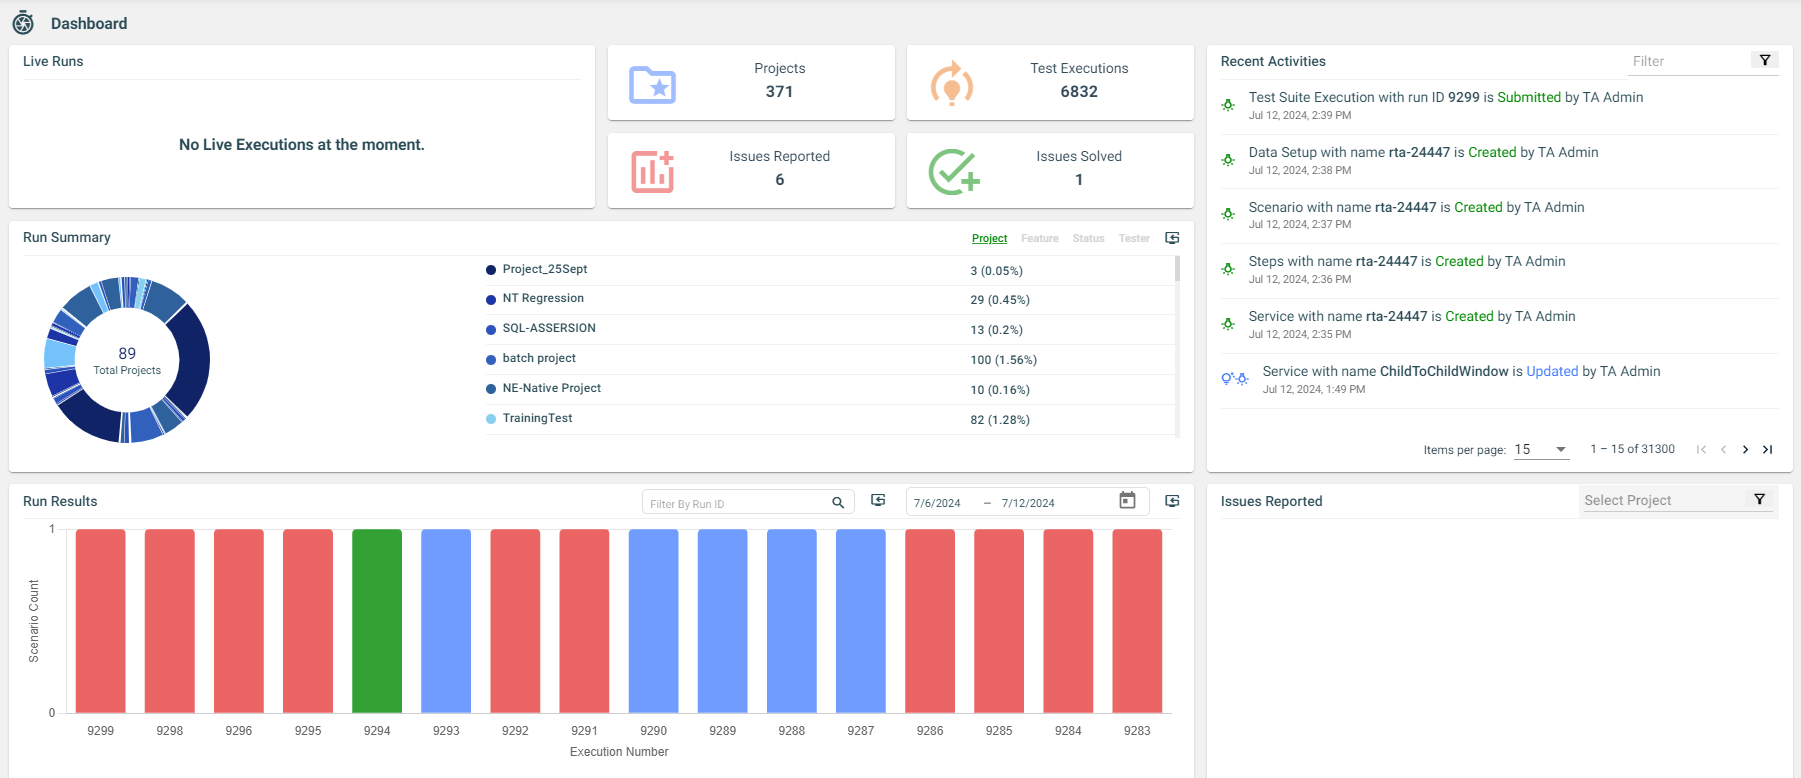Viewport: 1801px width, 778px height.
Task: Jump to last page of activities
Action: click(1767, 450)
